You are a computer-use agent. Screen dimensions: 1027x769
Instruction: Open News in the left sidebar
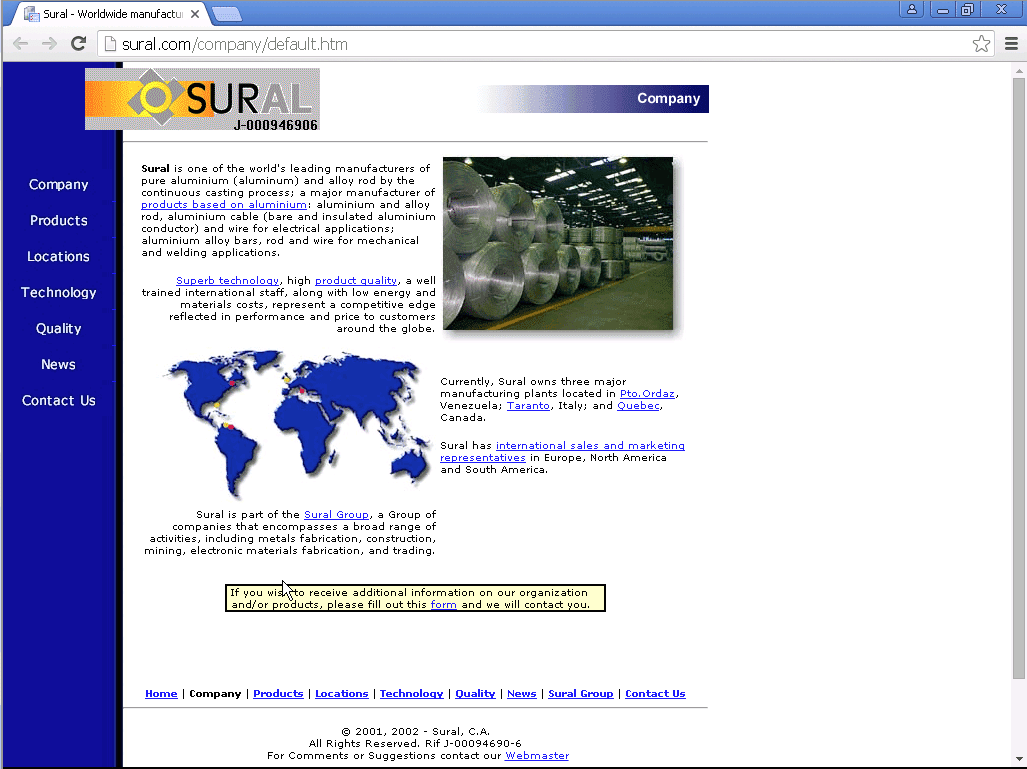point(58,365)
